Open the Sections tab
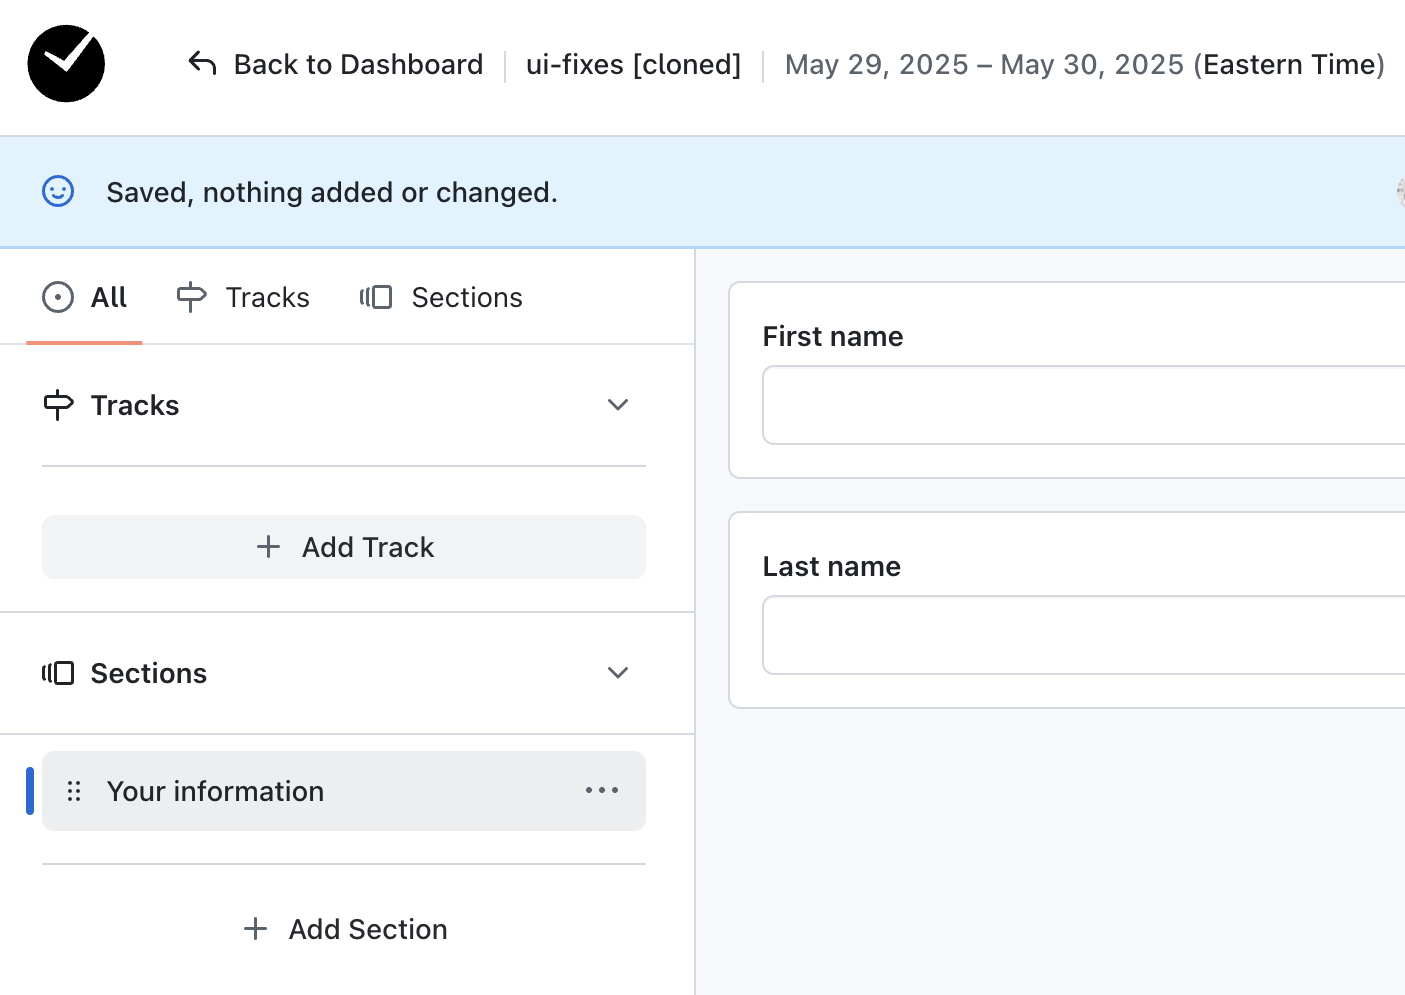The width and height of the screenshot is (1405, 995). coord(441,297)
